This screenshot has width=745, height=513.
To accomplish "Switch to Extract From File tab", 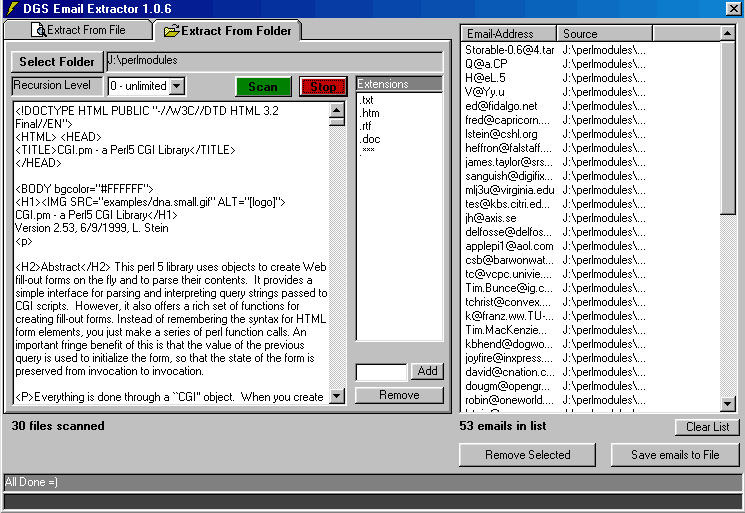I will (x=78, y=31).
